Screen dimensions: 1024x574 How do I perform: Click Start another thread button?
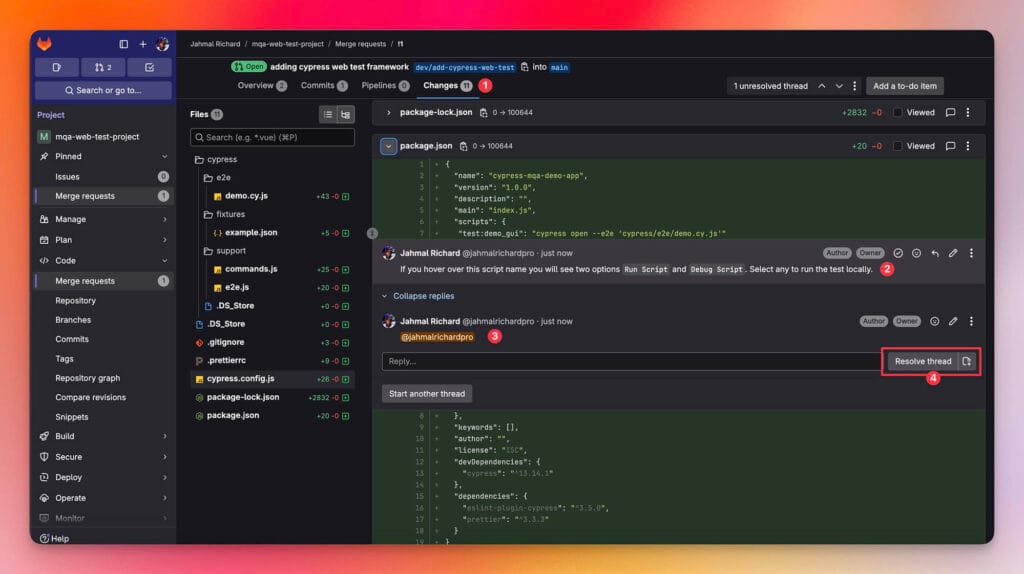(x=427, y=394)
